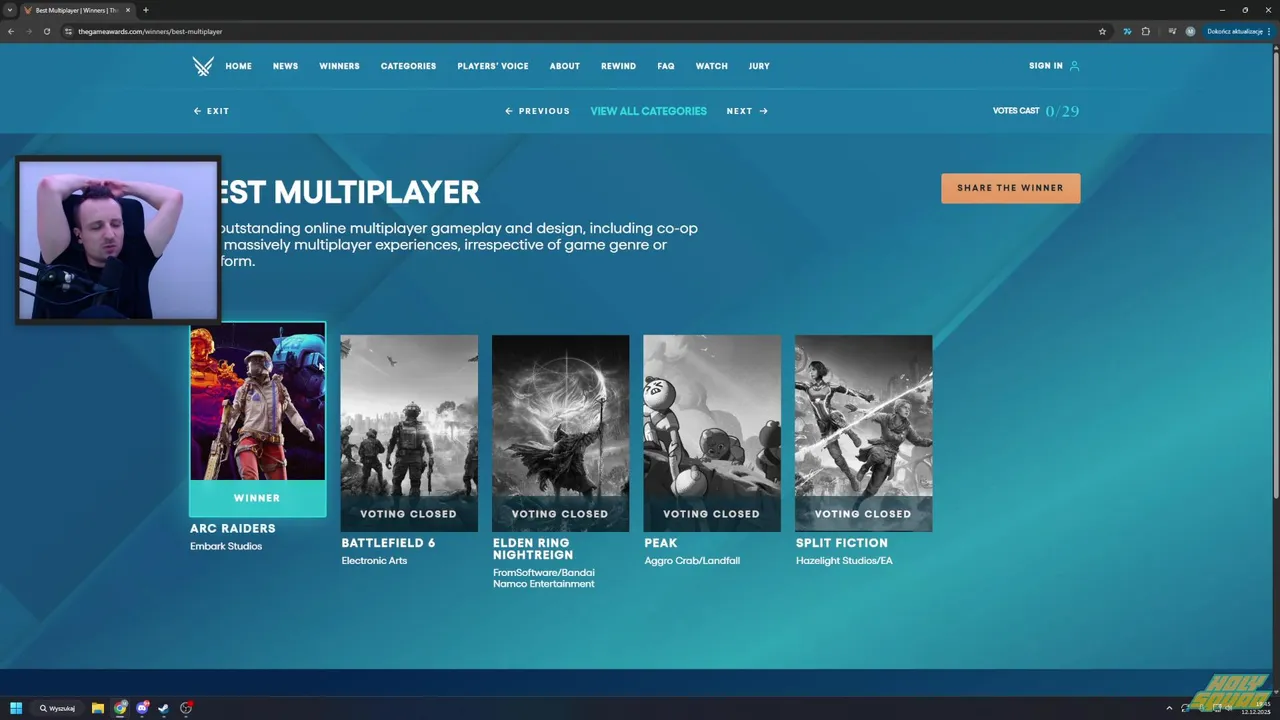Viewport: 1280px width, 720px height.
Task: Select the ARC Raiders winner artwork
Action: coord(258,402)
